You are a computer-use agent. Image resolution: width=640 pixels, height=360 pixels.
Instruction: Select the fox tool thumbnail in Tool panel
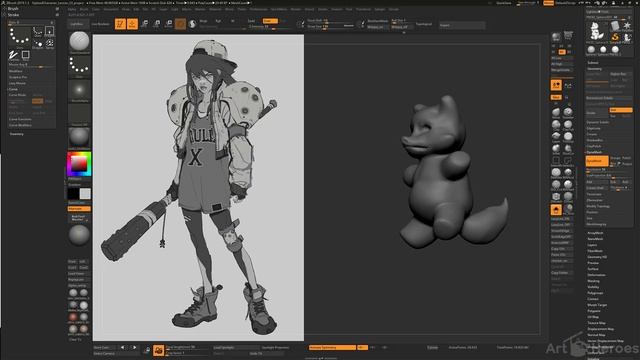[597, 31]
